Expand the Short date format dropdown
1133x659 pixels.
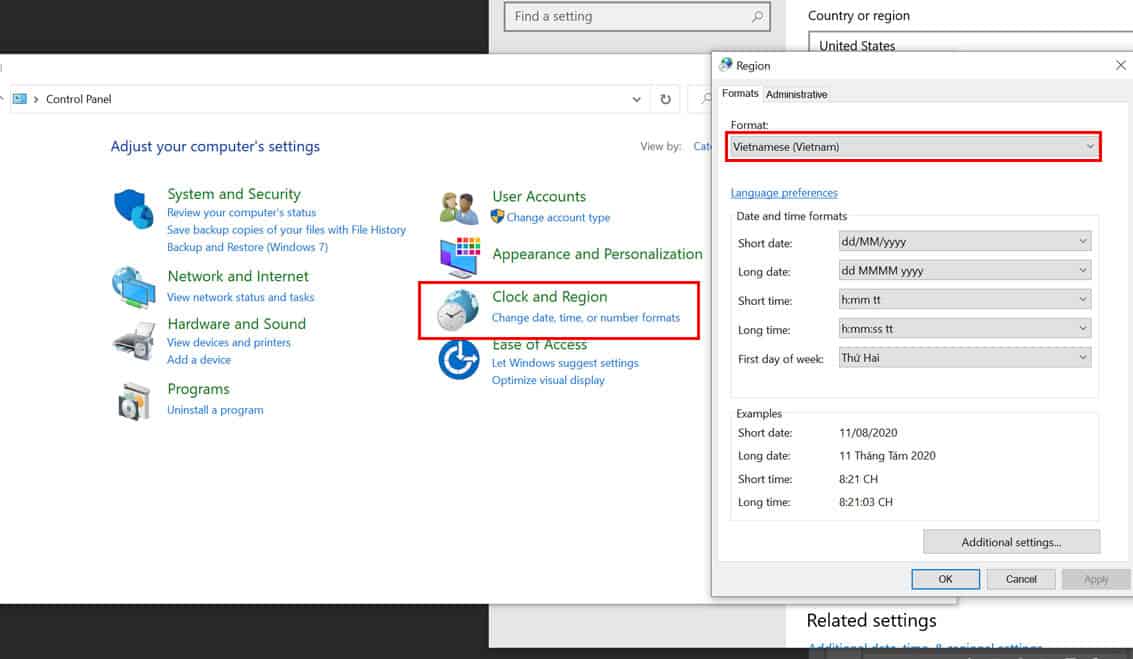click(964, 241)
